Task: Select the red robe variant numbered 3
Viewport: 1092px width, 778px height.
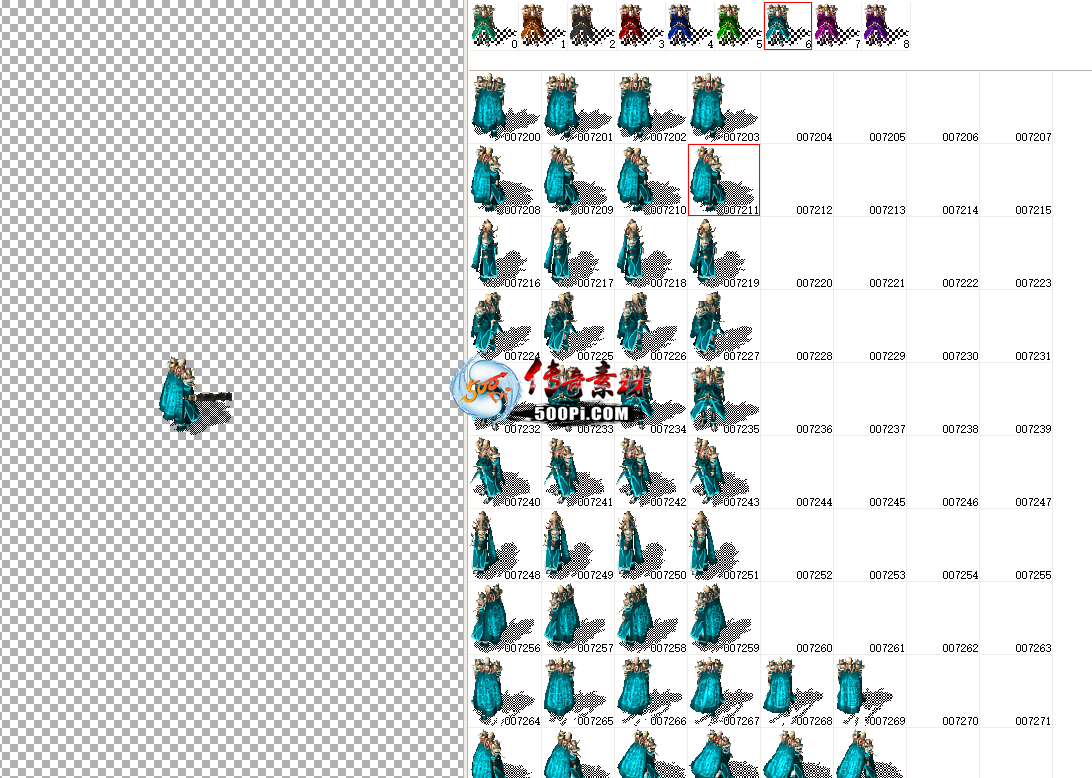Action: (x=641, y=26)
